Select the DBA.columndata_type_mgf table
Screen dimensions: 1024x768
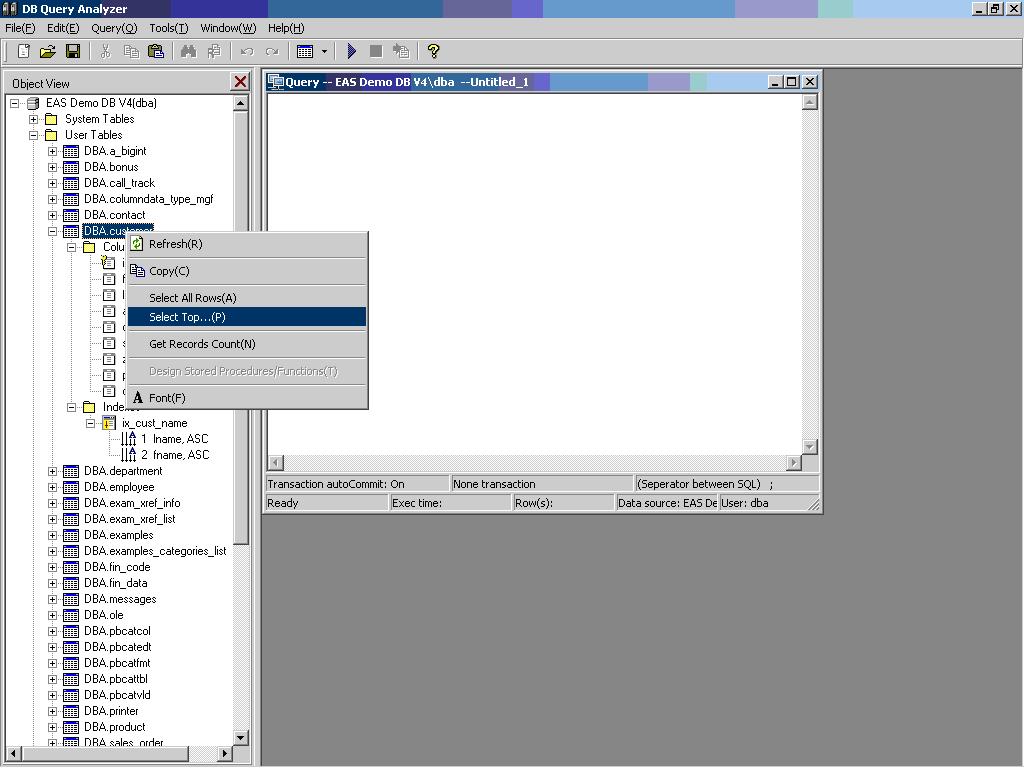148,199
